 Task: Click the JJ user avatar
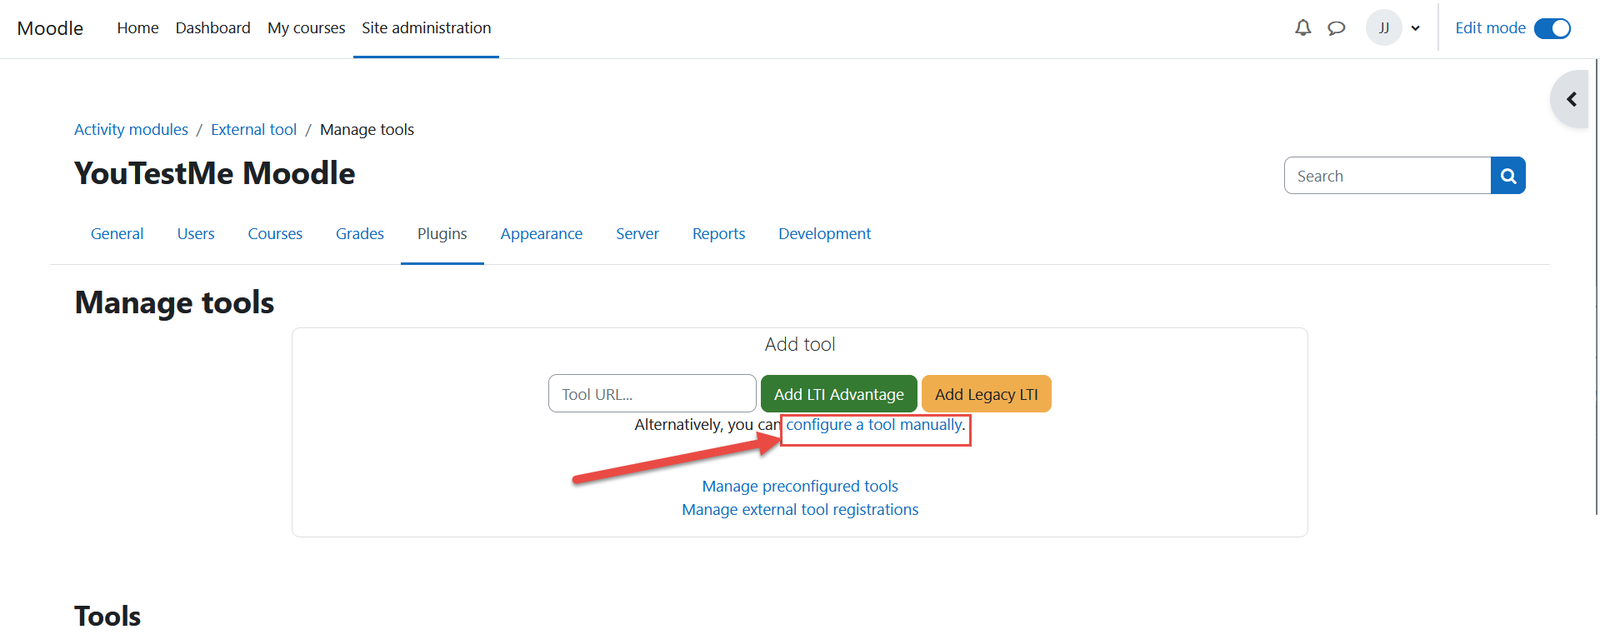tap(1383, 28)
